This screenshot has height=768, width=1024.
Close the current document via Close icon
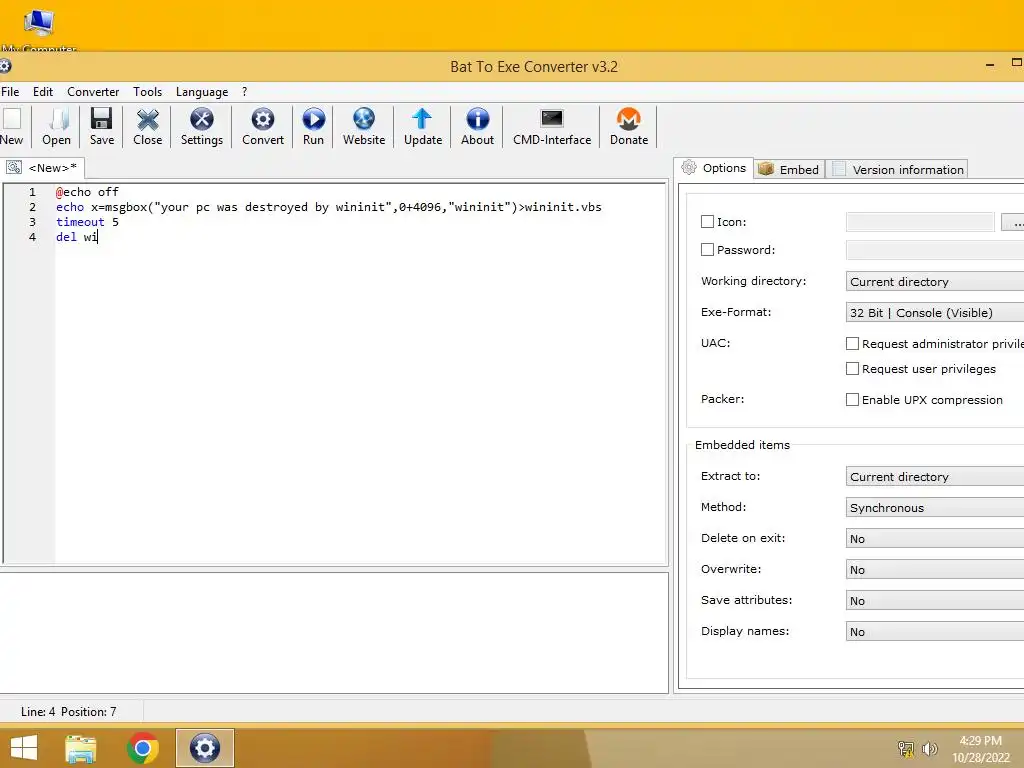coord(148,127)
